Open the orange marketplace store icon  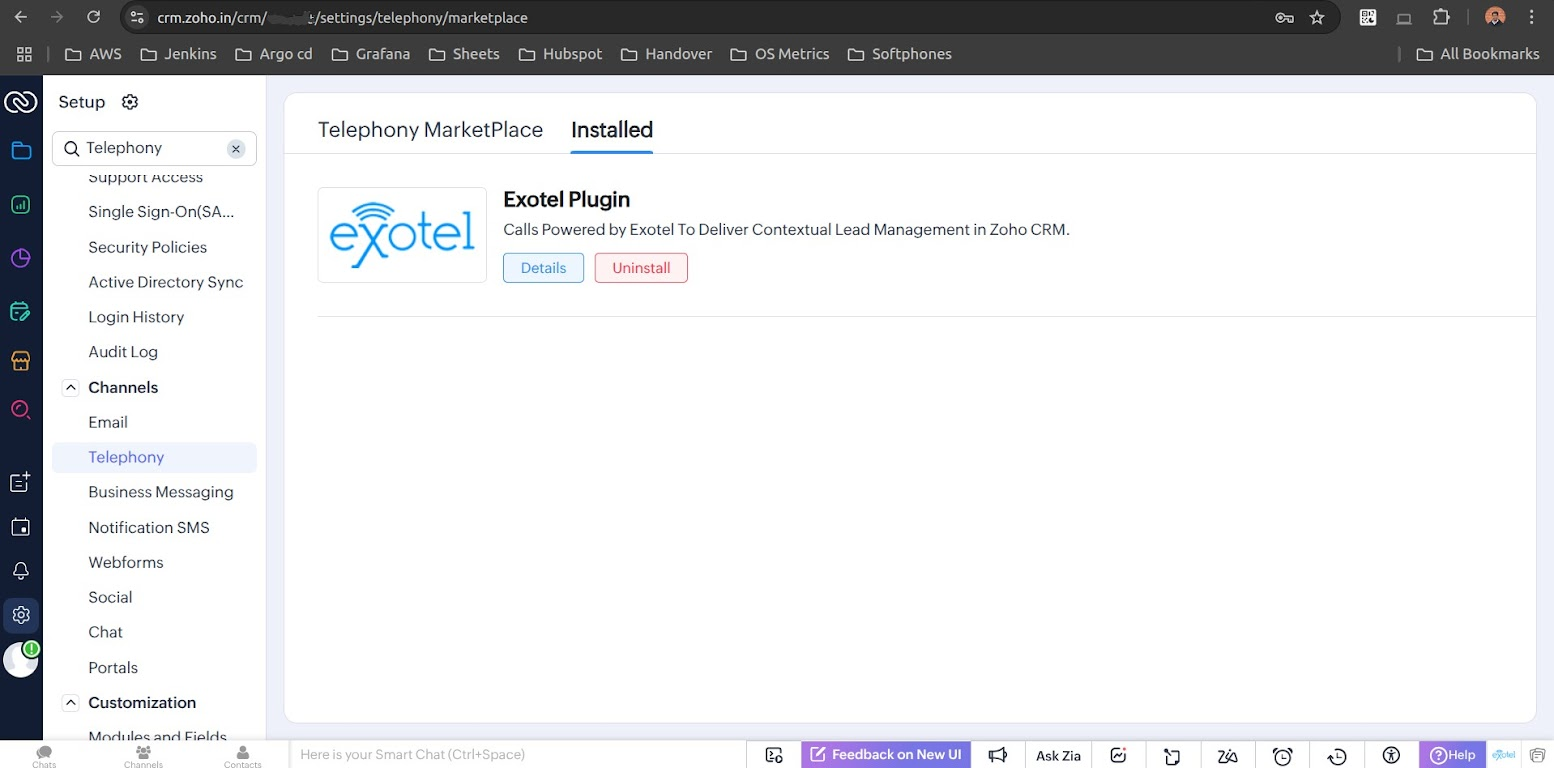click(21, 361)
